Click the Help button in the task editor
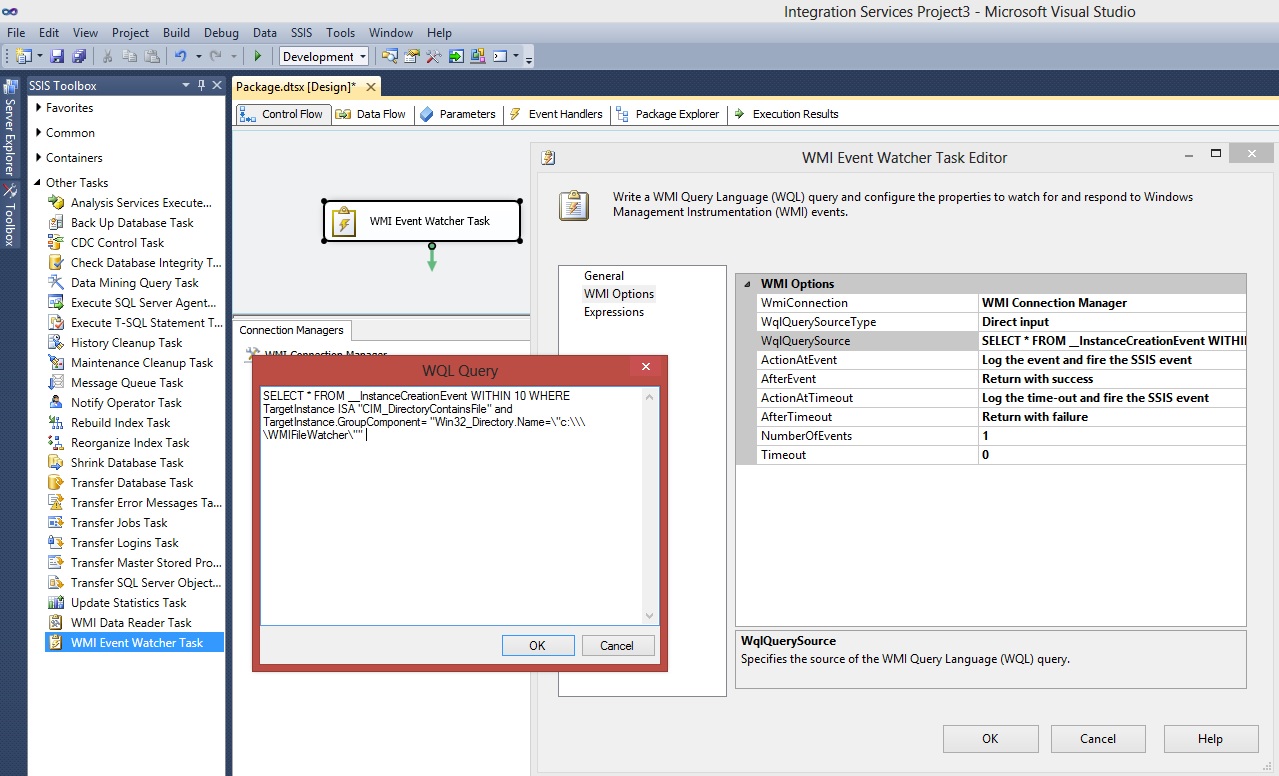 [x=1210, y=739]
